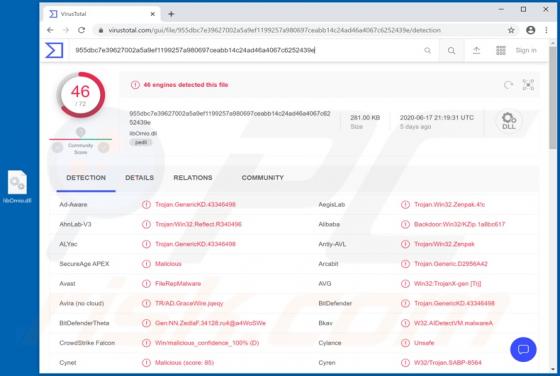Click the community score marker pin
The image size is (560, 376).
pos(81,132)
